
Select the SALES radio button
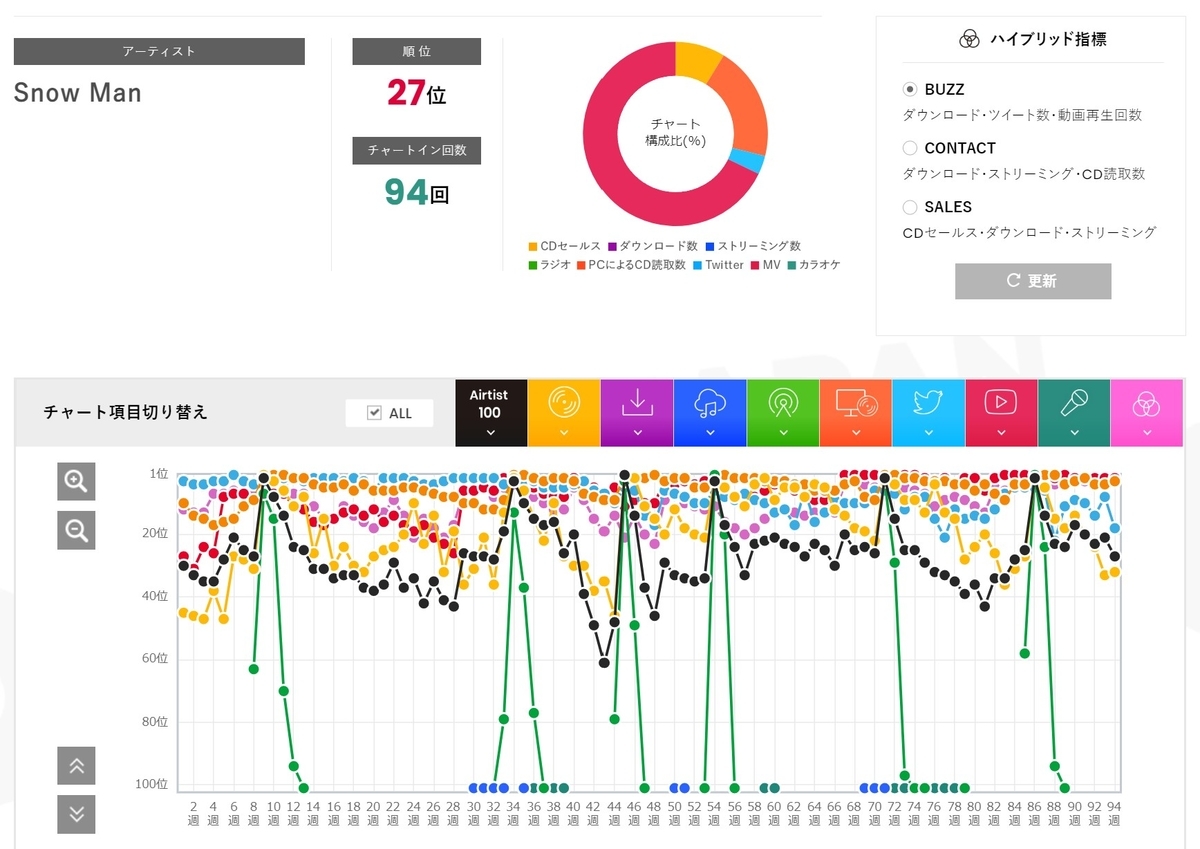910,207
